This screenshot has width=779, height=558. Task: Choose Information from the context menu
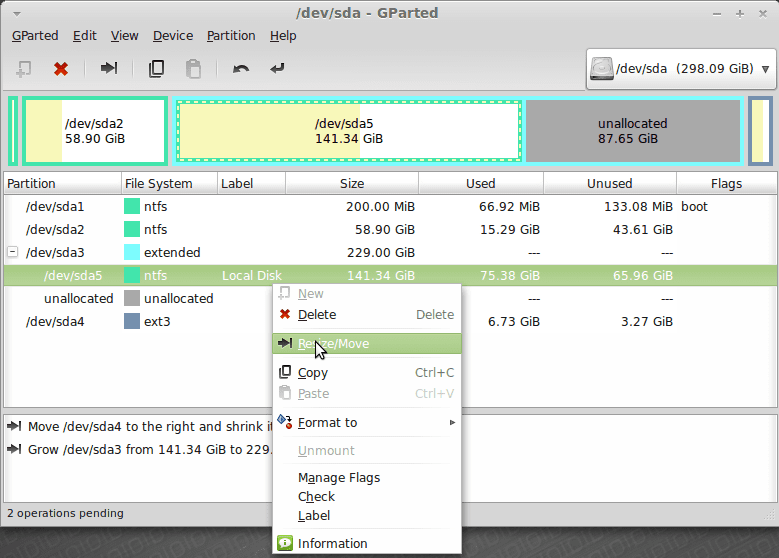tap(367, 543)
